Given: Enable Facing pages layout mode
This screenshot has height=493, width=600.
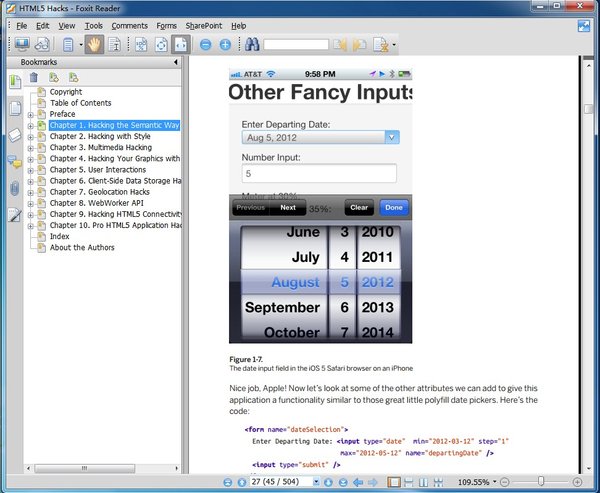Looking at the screenshot, I should pyautogui.click(x=423, y=482).
